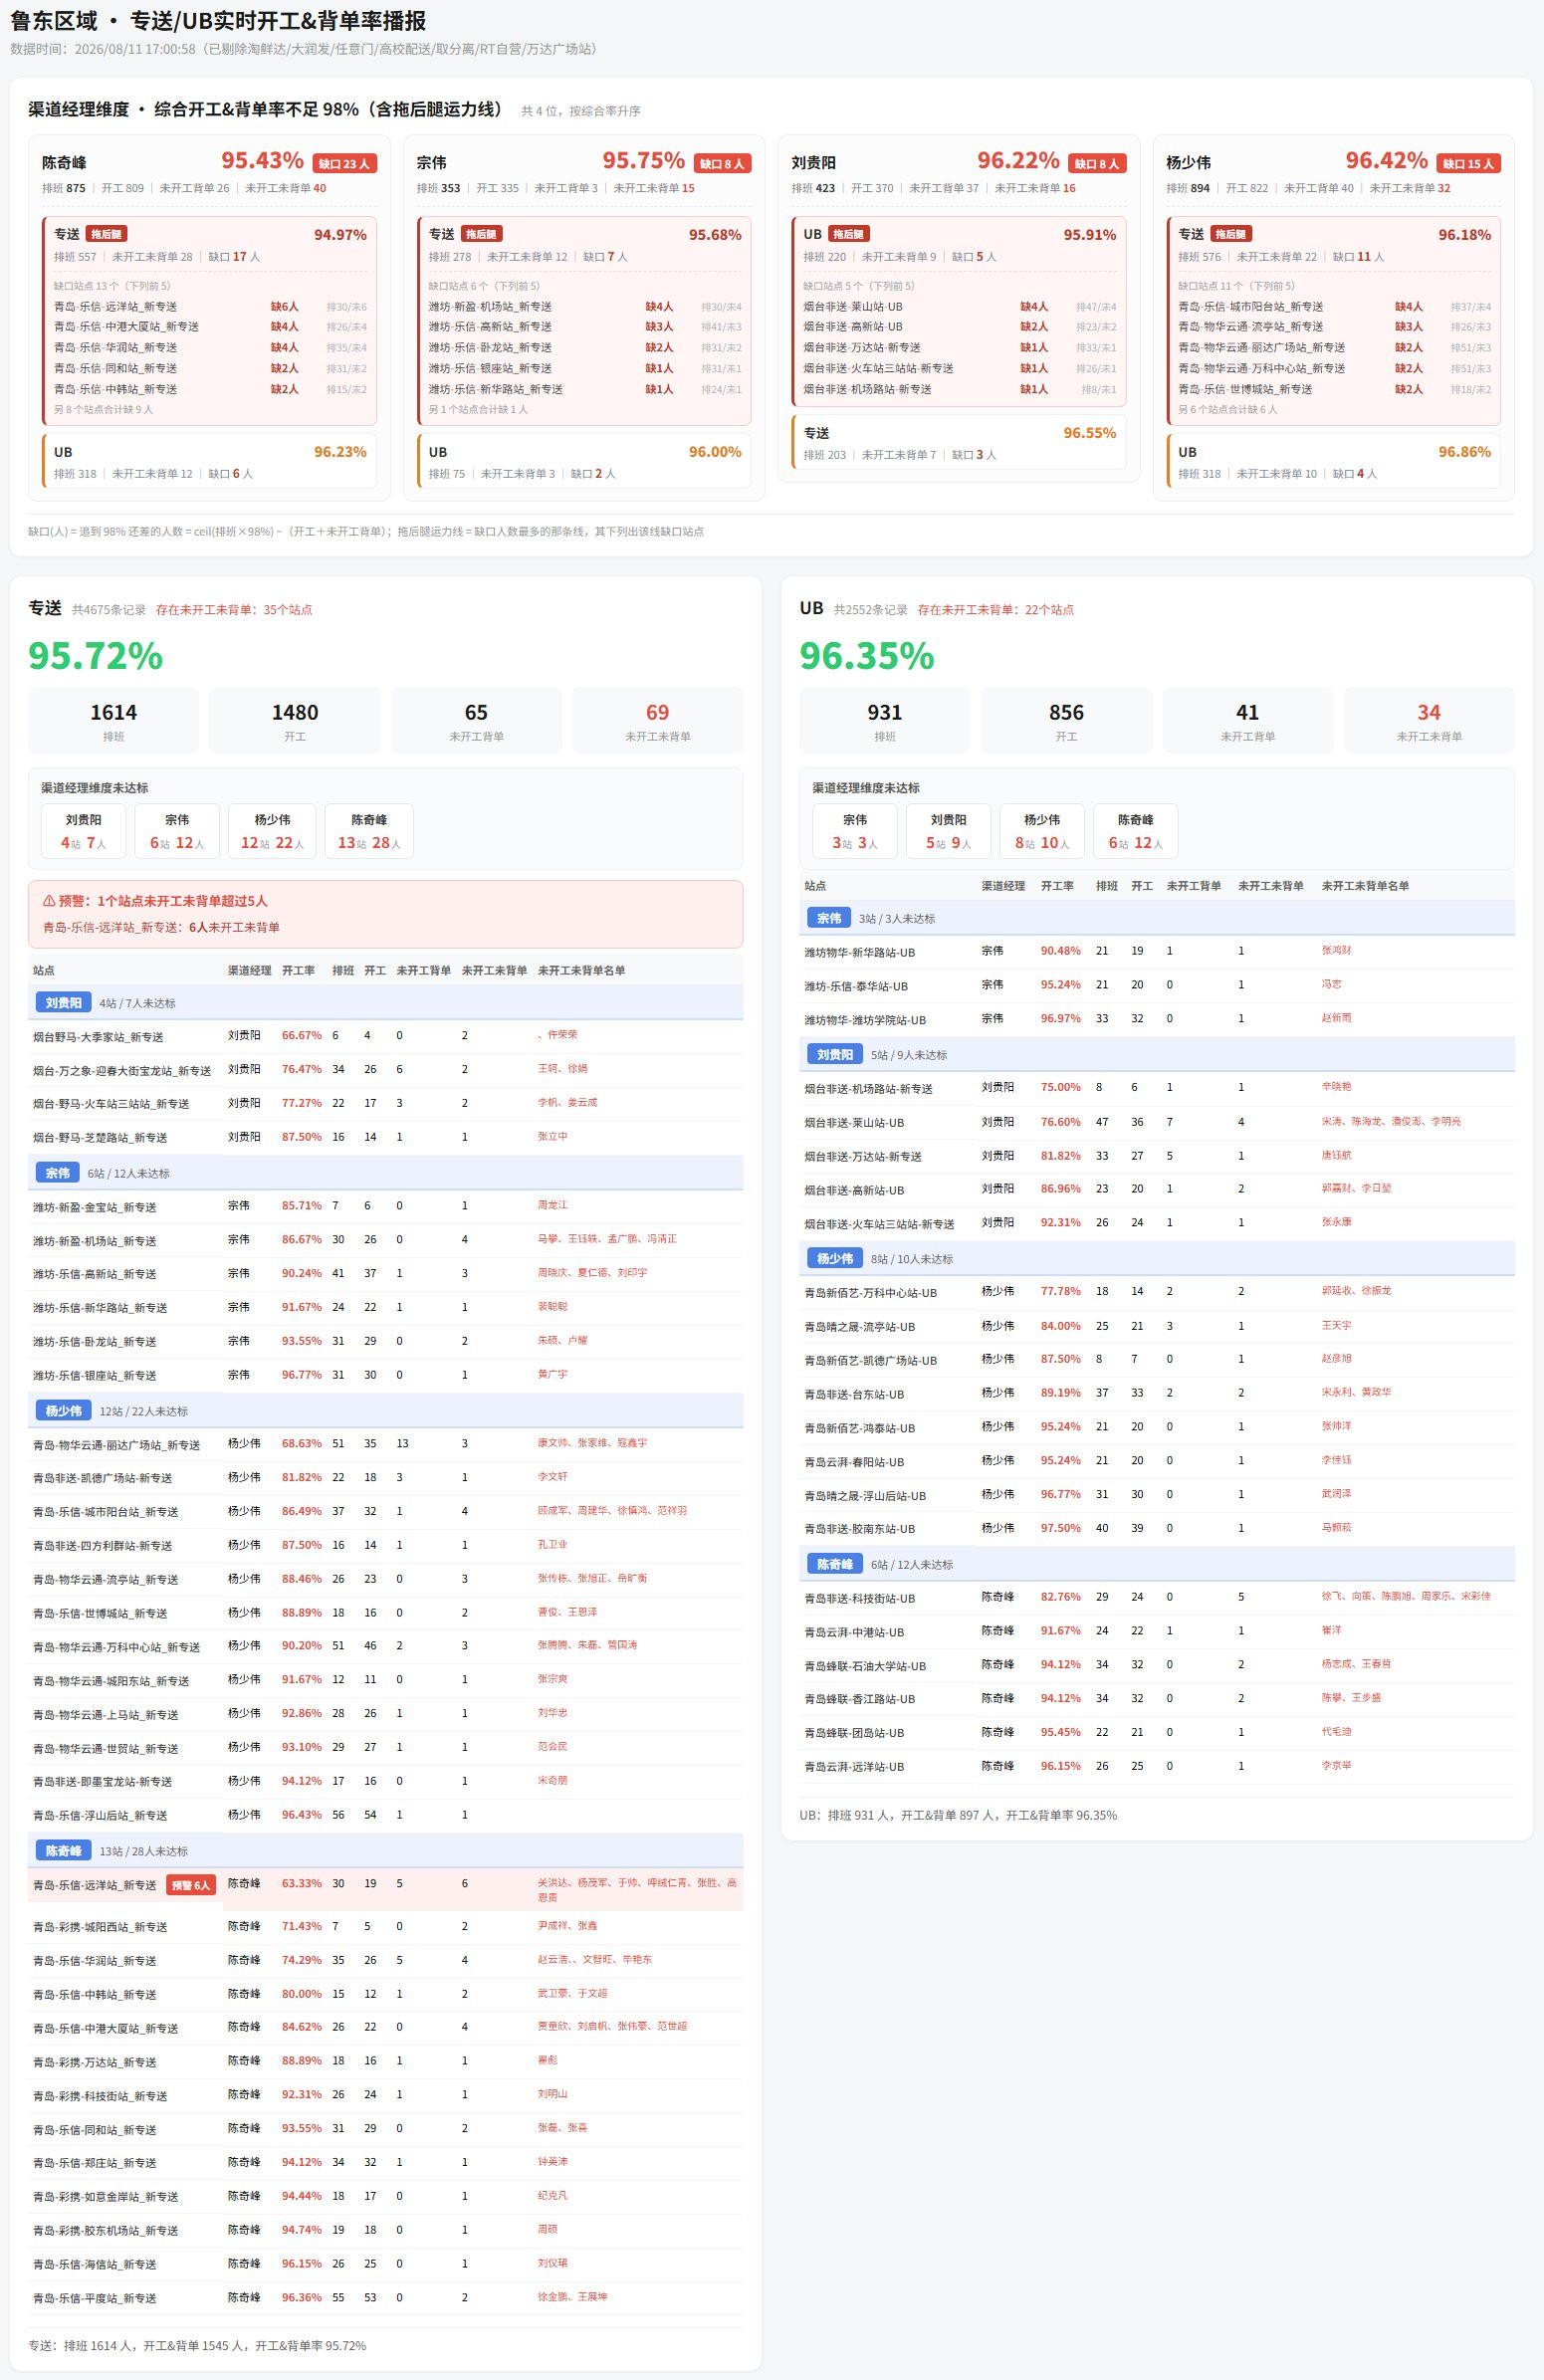The image size is (1544, 2380).
Task: Click the 数据时间 timestamp line under the title
Action: (304, 49)
